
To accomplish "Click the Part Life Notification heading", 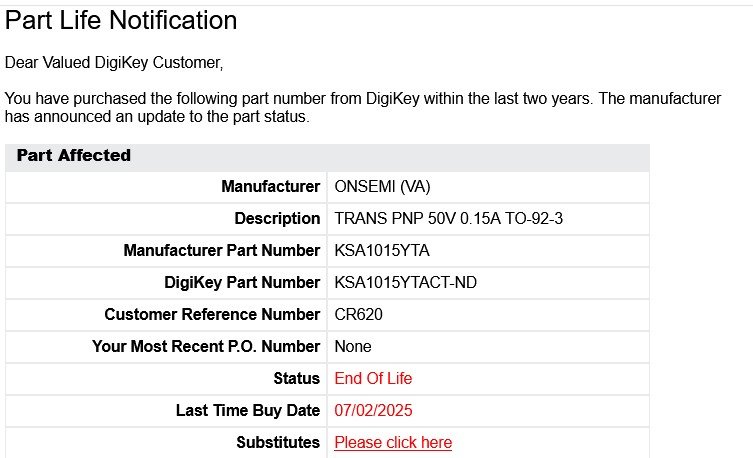I will coord(121,21).
